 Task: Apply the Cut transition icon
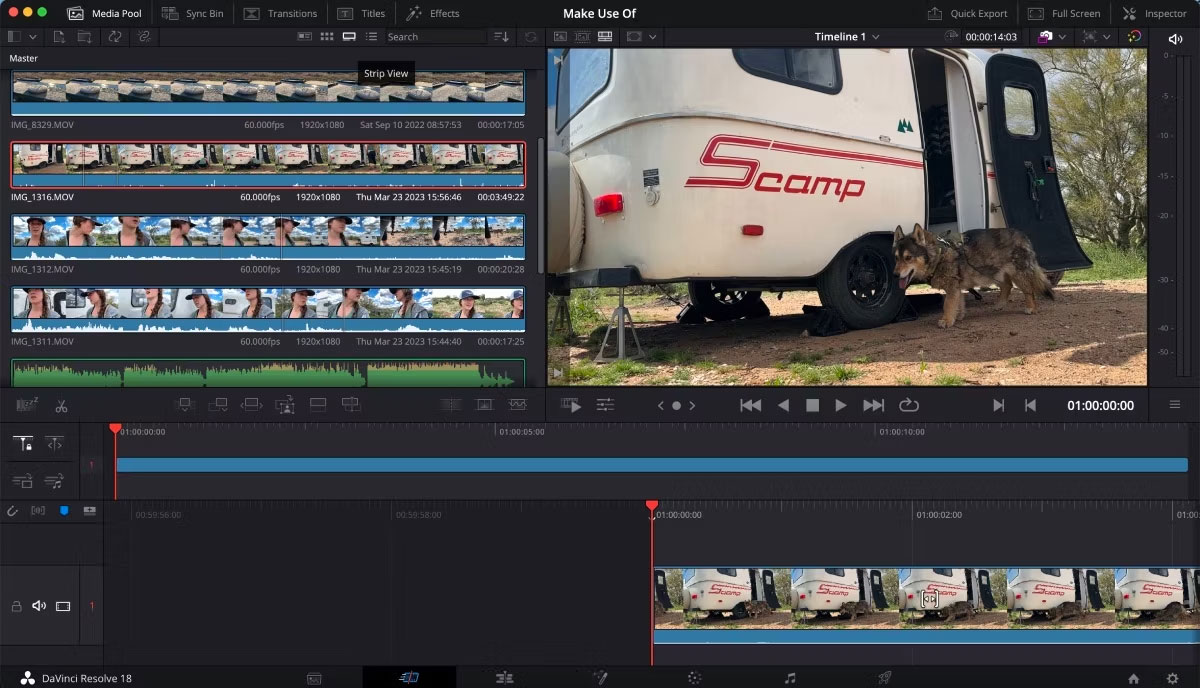(x=450, y=405)
